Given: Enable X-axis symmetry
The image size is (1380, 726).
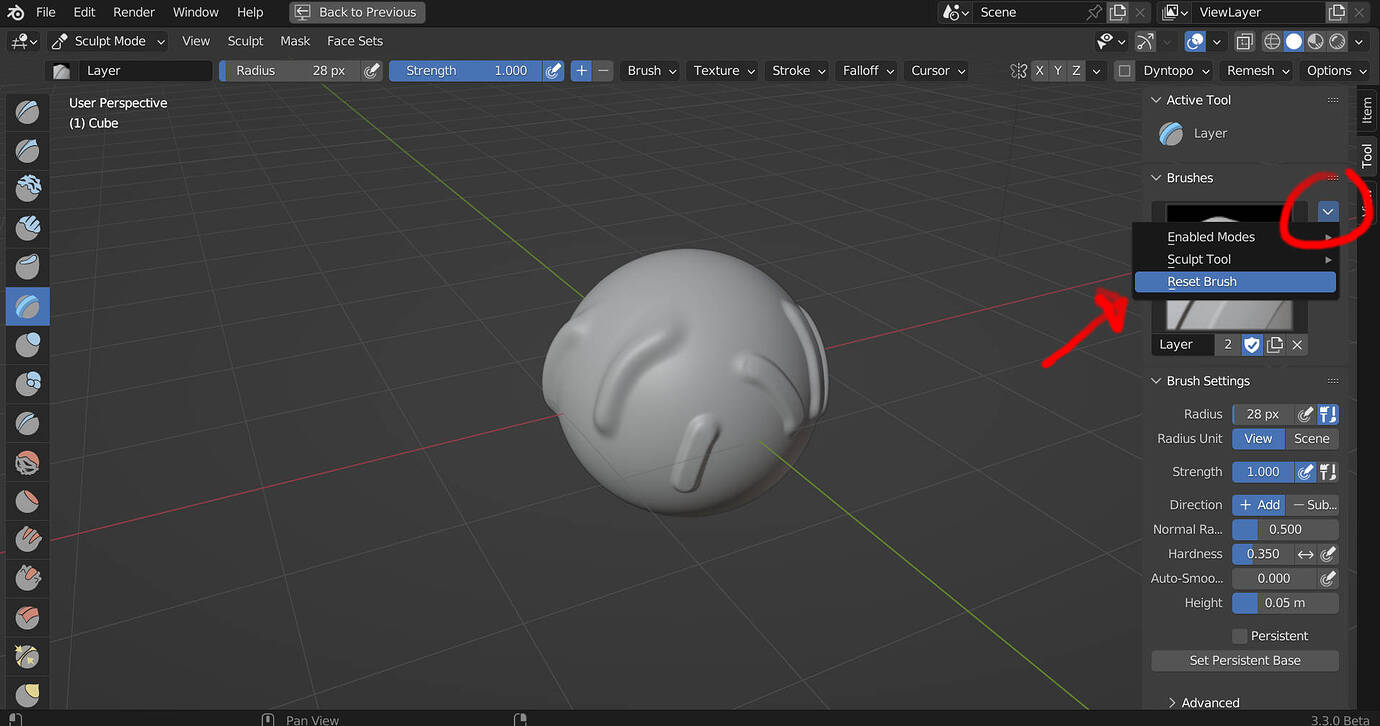Looking at the screenshot, I should pyautogui.click(x=1039, y=70).
